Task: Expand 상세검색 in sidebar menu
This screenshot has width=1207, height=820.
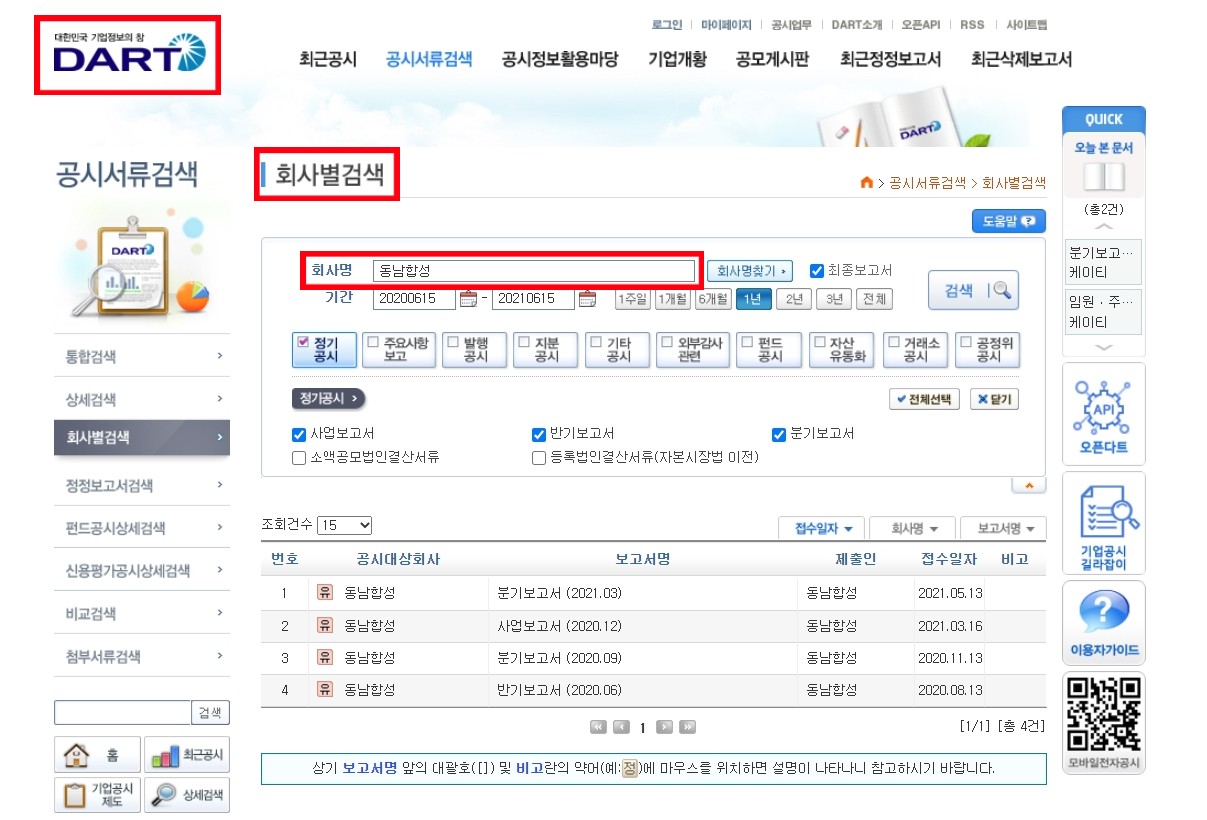Action: 142,399
